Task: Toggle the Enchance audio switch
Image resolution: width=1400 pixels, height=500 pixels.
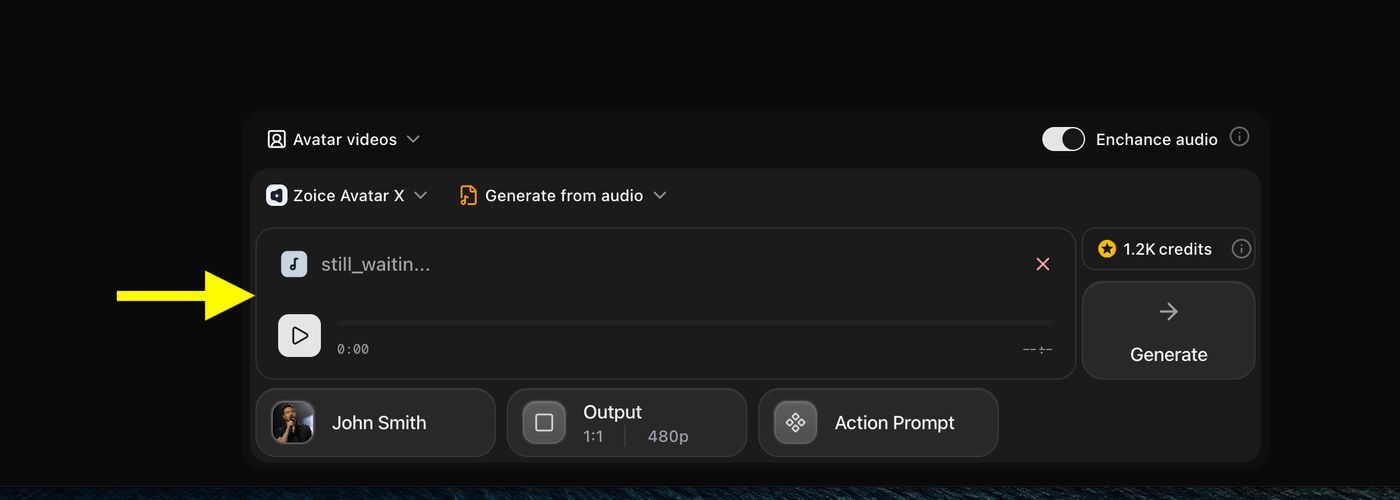Action: coord(1063,139)
